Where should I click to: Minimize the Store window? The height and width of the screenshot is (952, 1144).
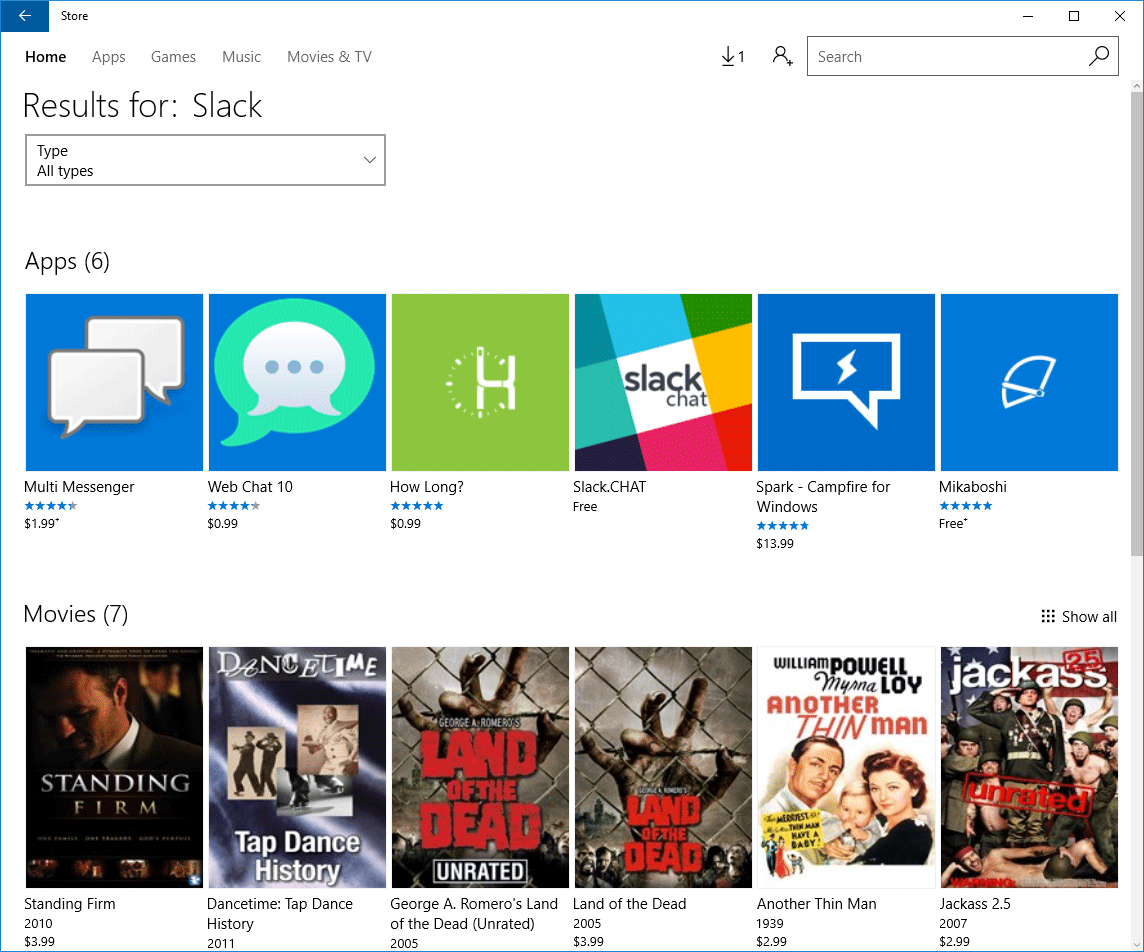(1028, 16)
